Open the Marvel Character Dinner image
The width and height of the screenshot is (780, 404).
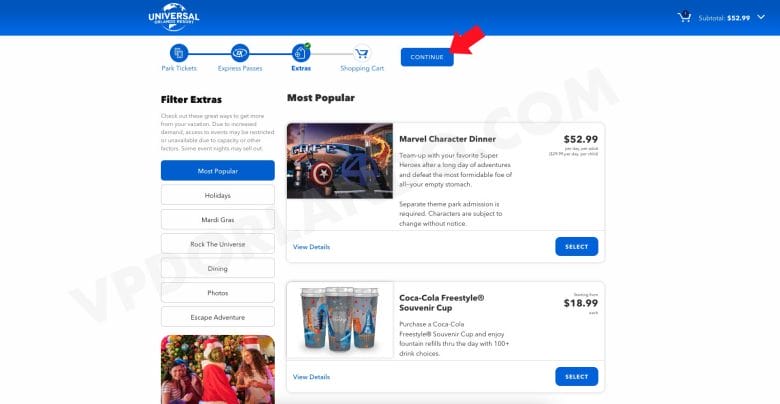click(x=340, y=161)
